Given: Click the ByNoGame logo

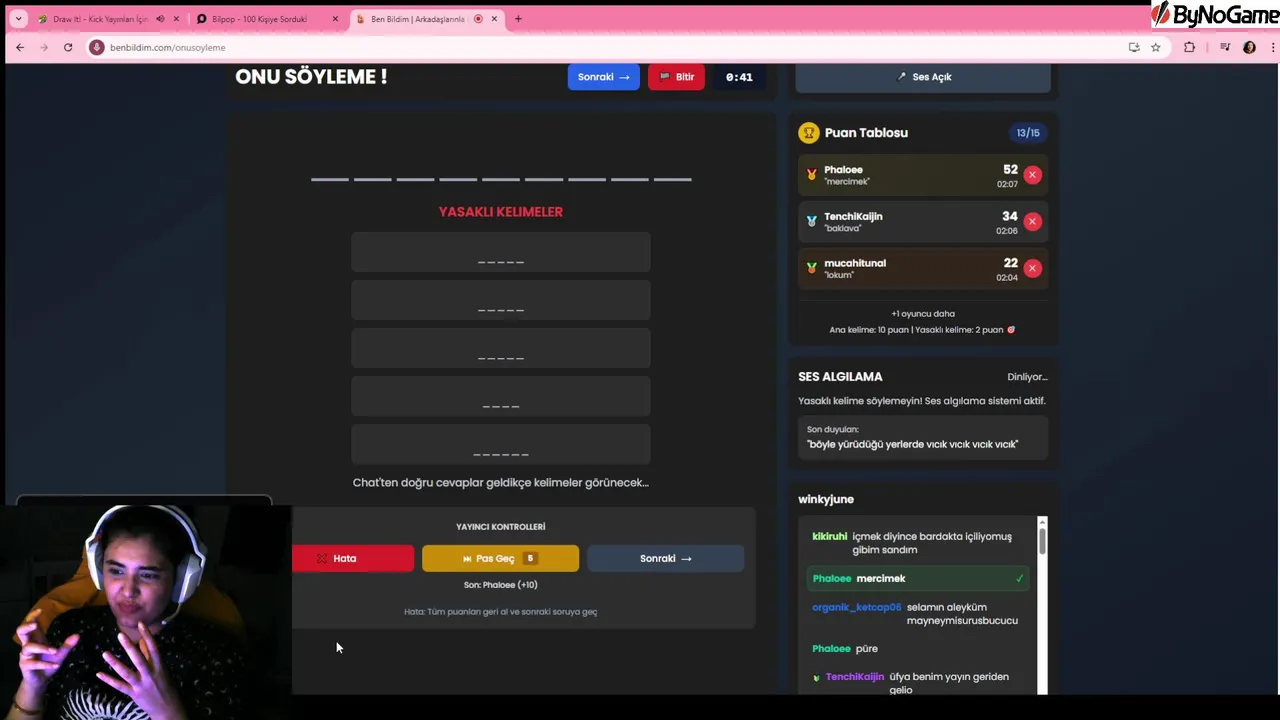Looking at the screenshot, I should click(1215, 14).
